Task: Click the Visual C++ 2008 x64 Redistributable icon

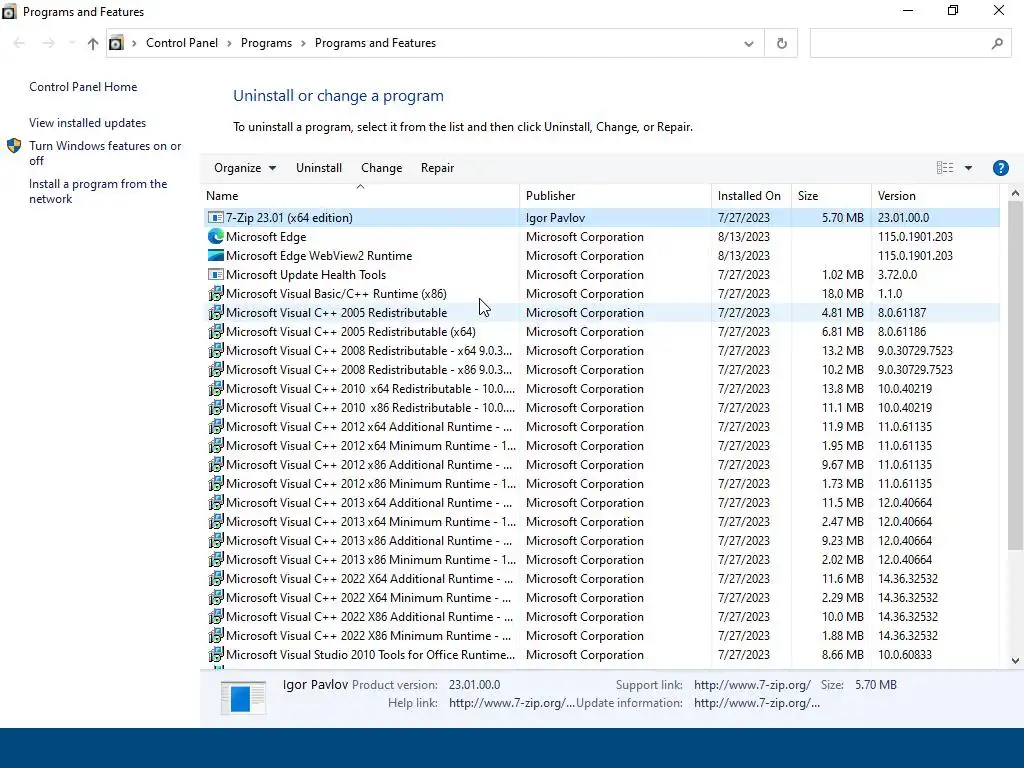Action: (x=216, y=350)
